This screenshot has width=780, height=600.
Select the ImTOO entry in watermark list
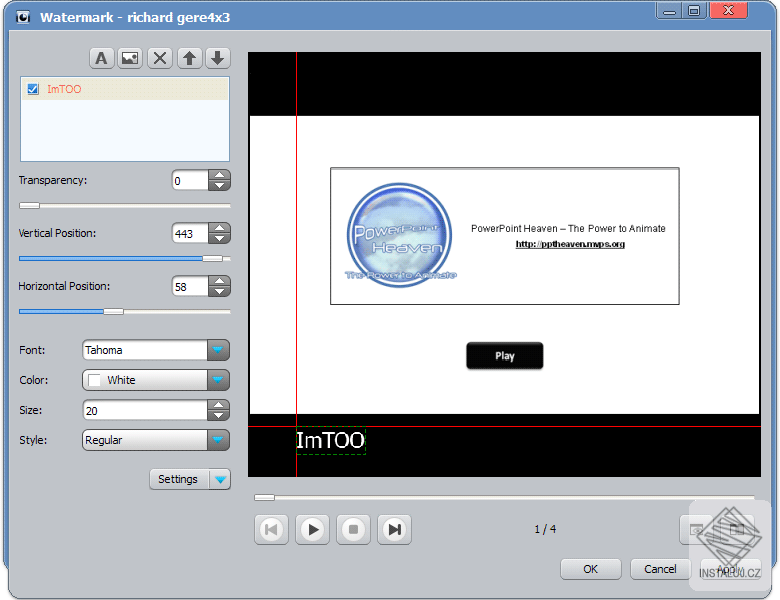pos(124,89)
